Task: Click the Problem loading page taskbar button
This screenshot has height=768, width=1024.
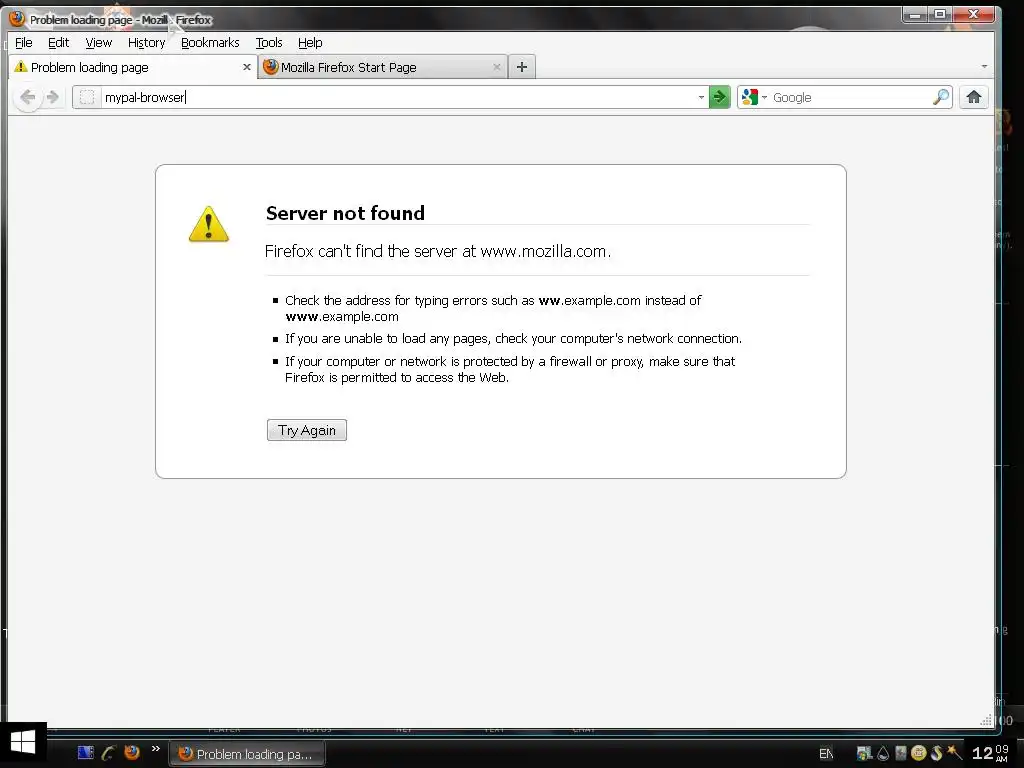Action: pos(248,754)
